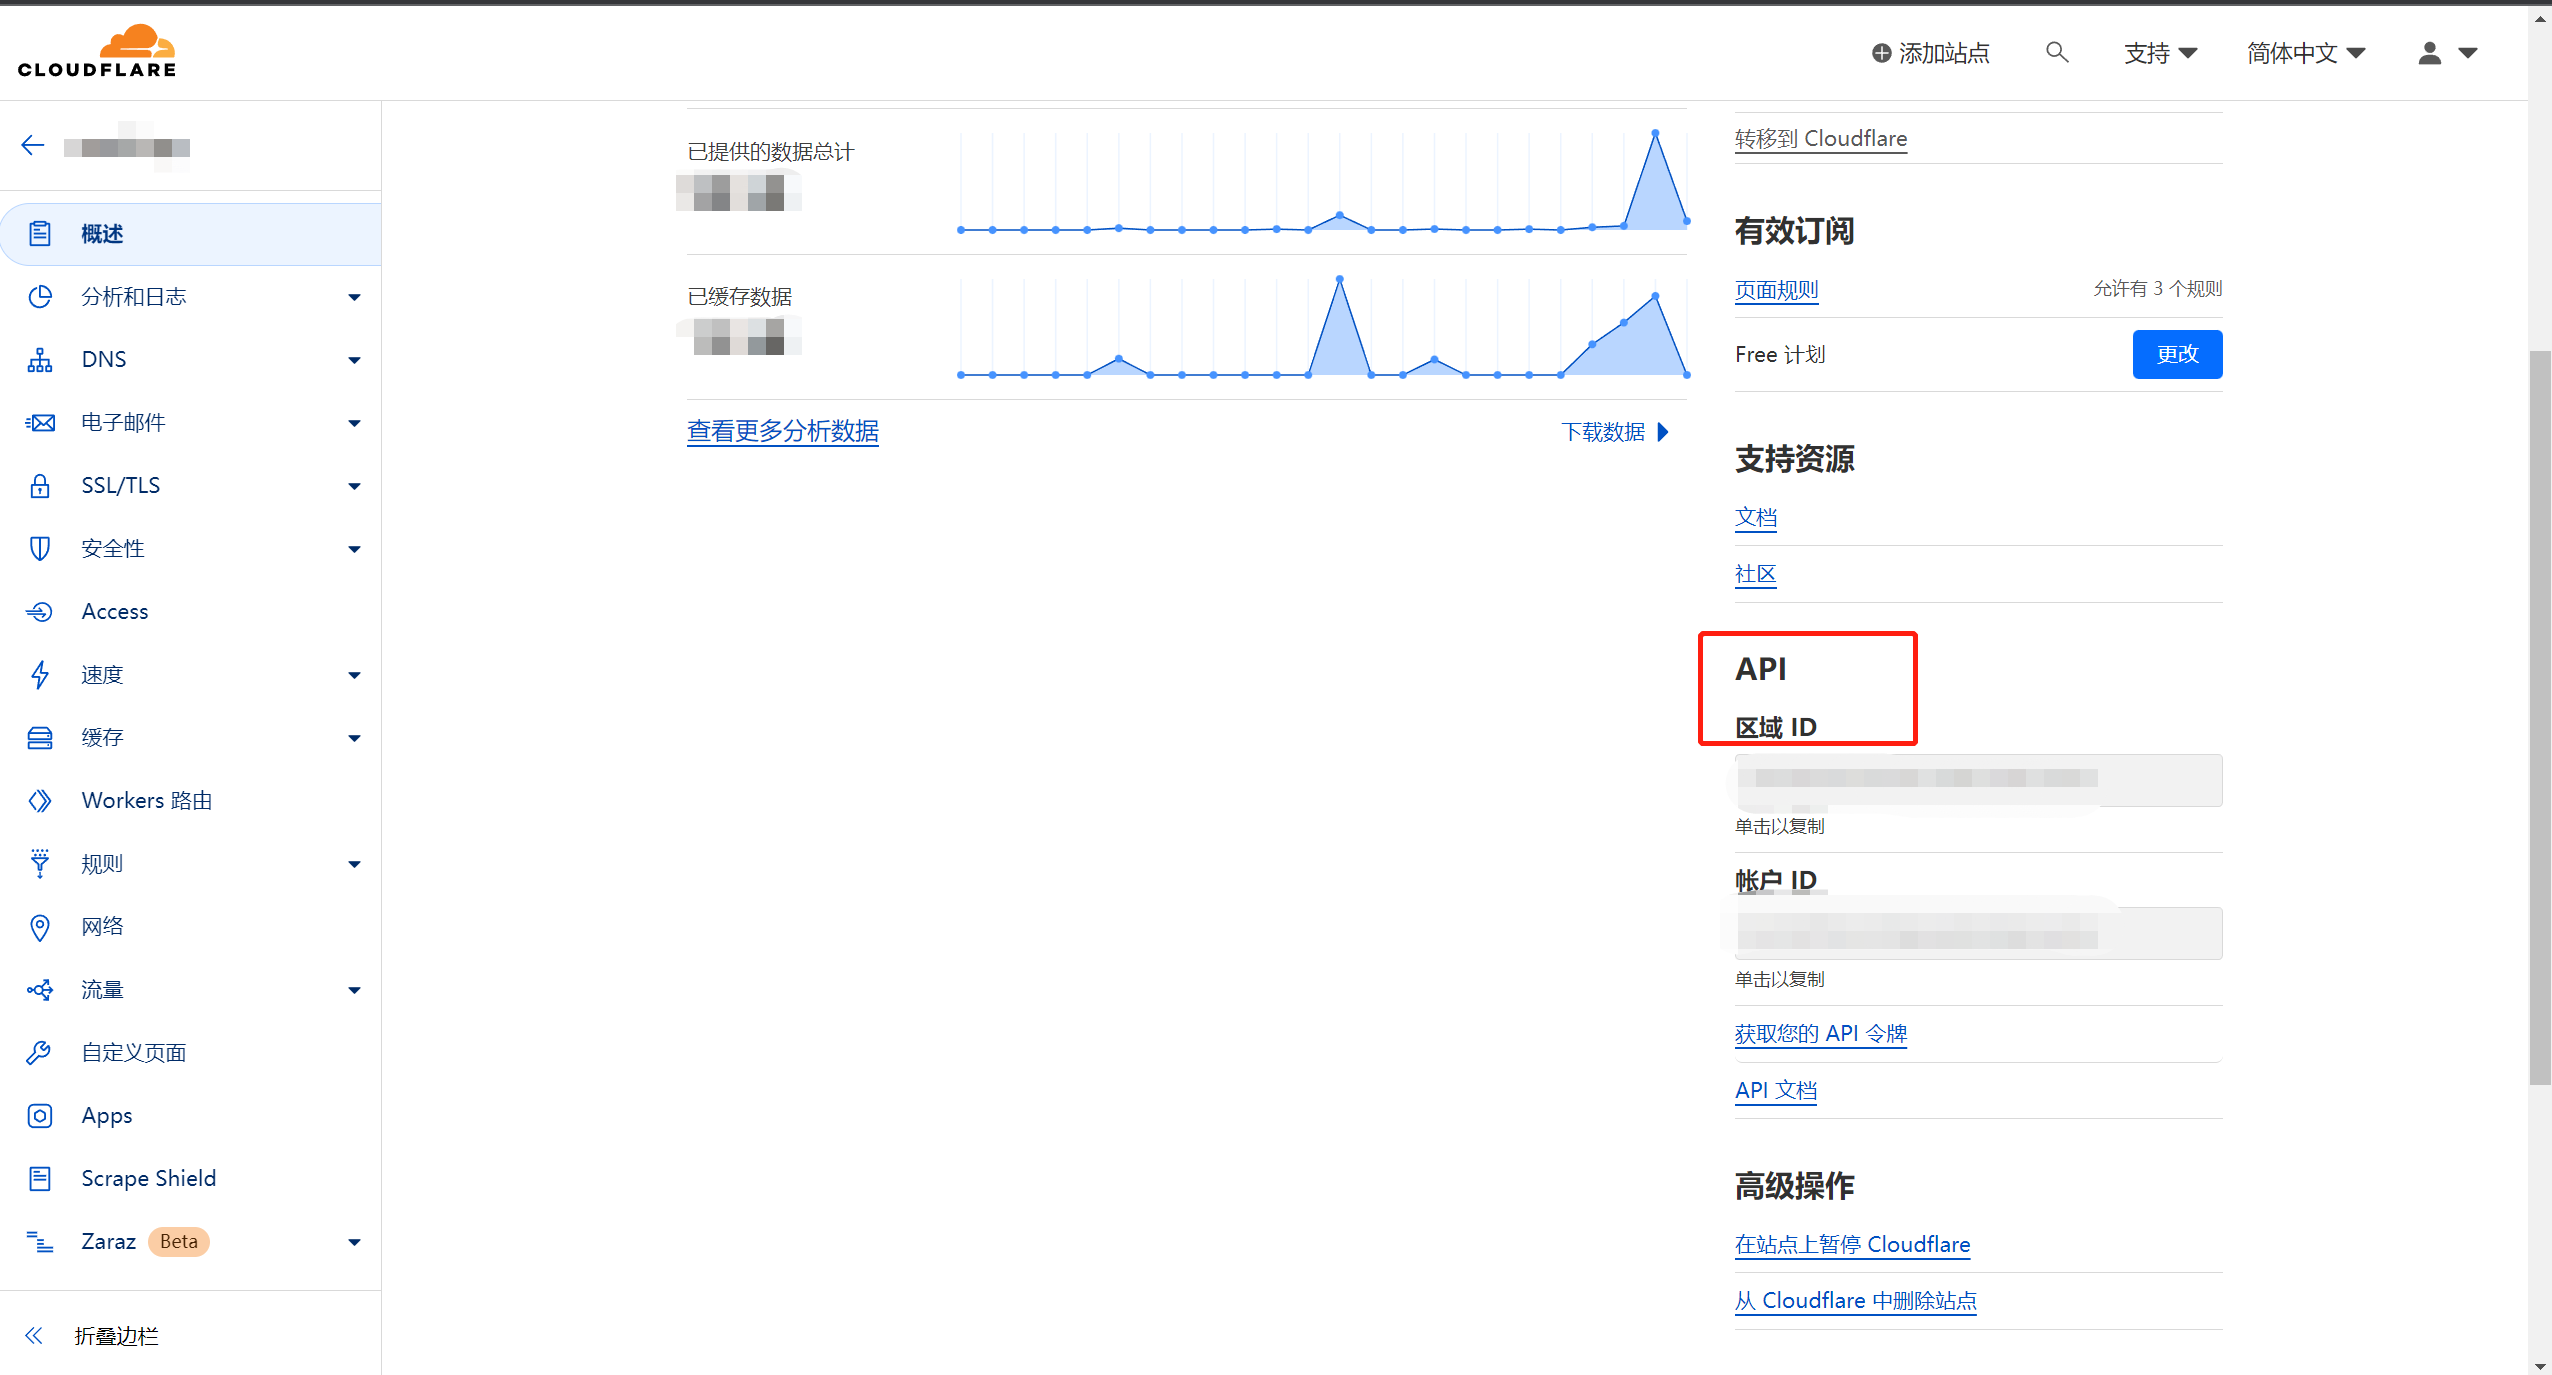This screenshot has width=2552, height=1375.
Task: Open the Workers 路由 sidebar item
Action: coord(146,800)
